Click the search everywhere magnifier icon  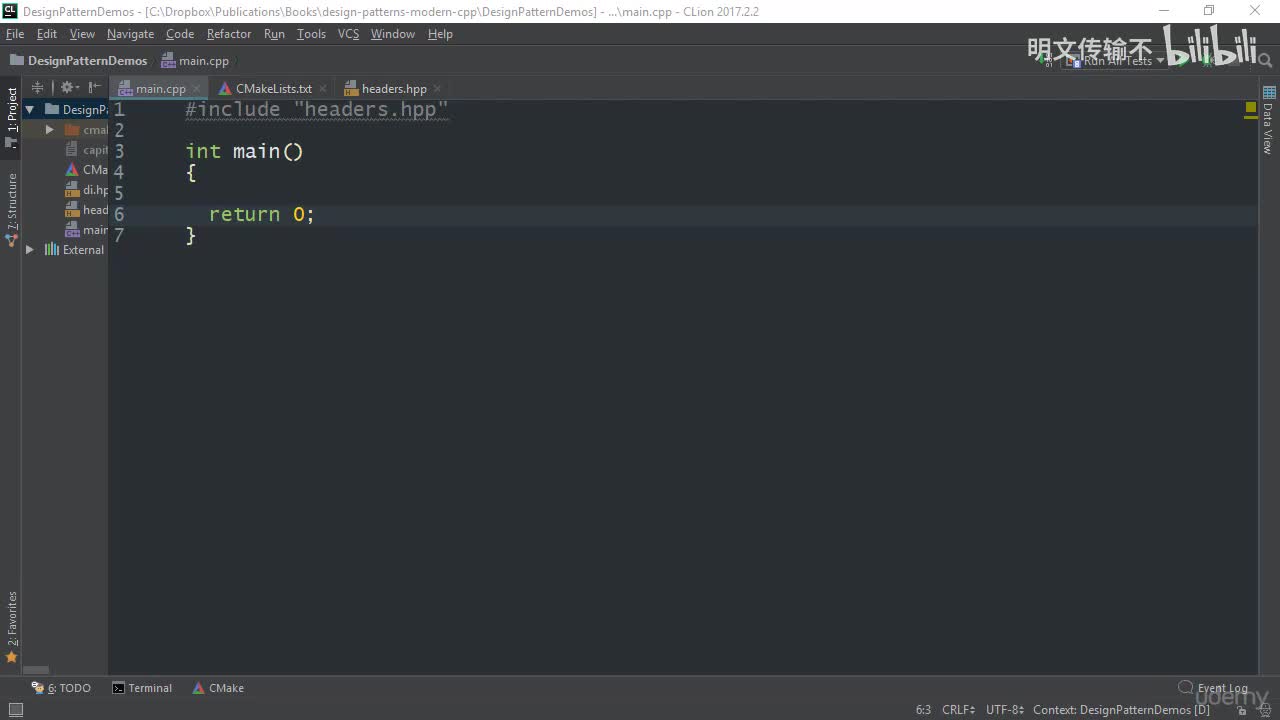click(x=1263, y=61)
